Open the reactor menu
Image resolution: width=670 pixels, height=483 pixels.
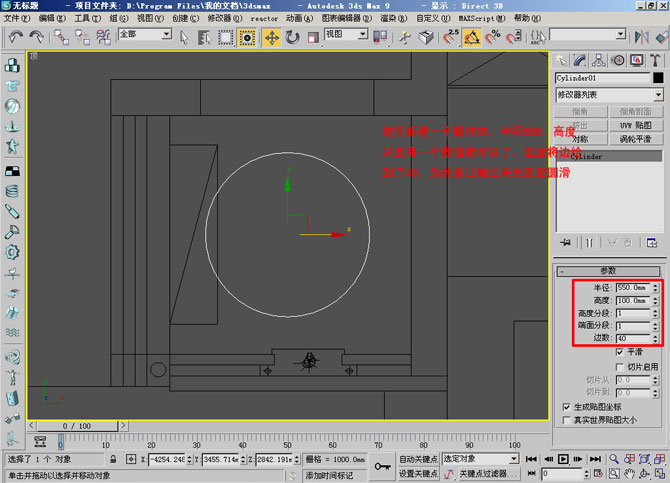tap(264, 18)
